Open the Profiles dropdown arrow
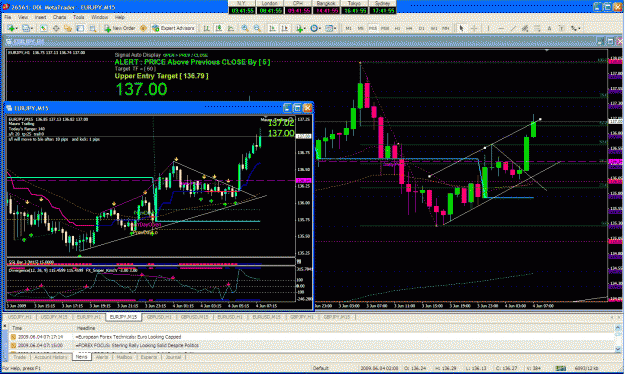The image size is (625, 374). 31,28
